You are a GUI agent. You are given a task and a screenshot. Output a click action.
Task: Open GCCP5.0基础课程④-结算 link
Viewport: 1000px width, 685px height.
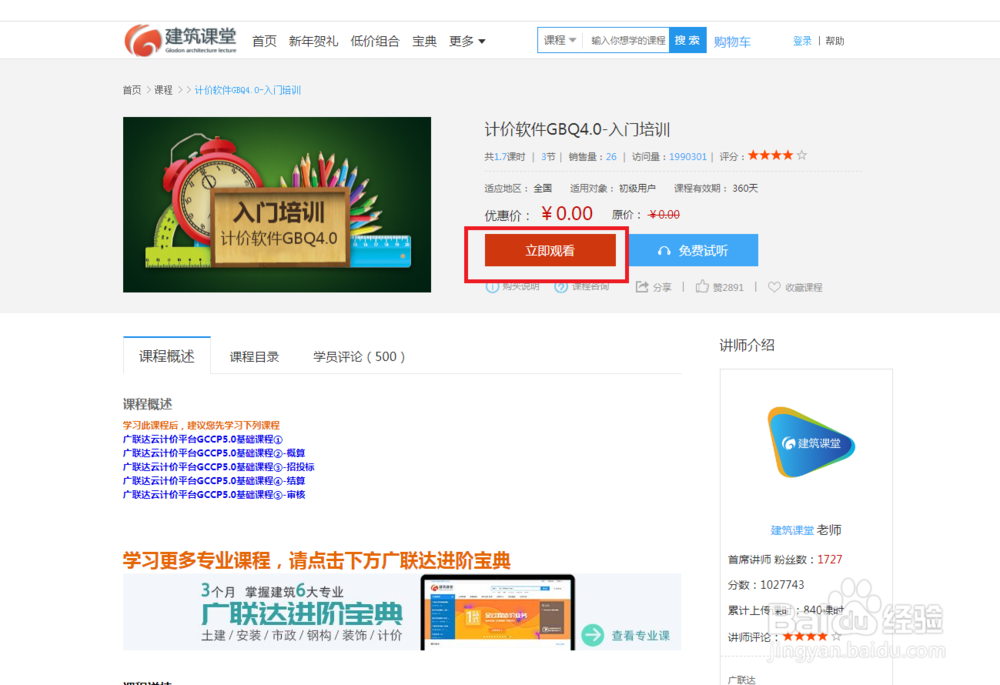coord(214,481)
